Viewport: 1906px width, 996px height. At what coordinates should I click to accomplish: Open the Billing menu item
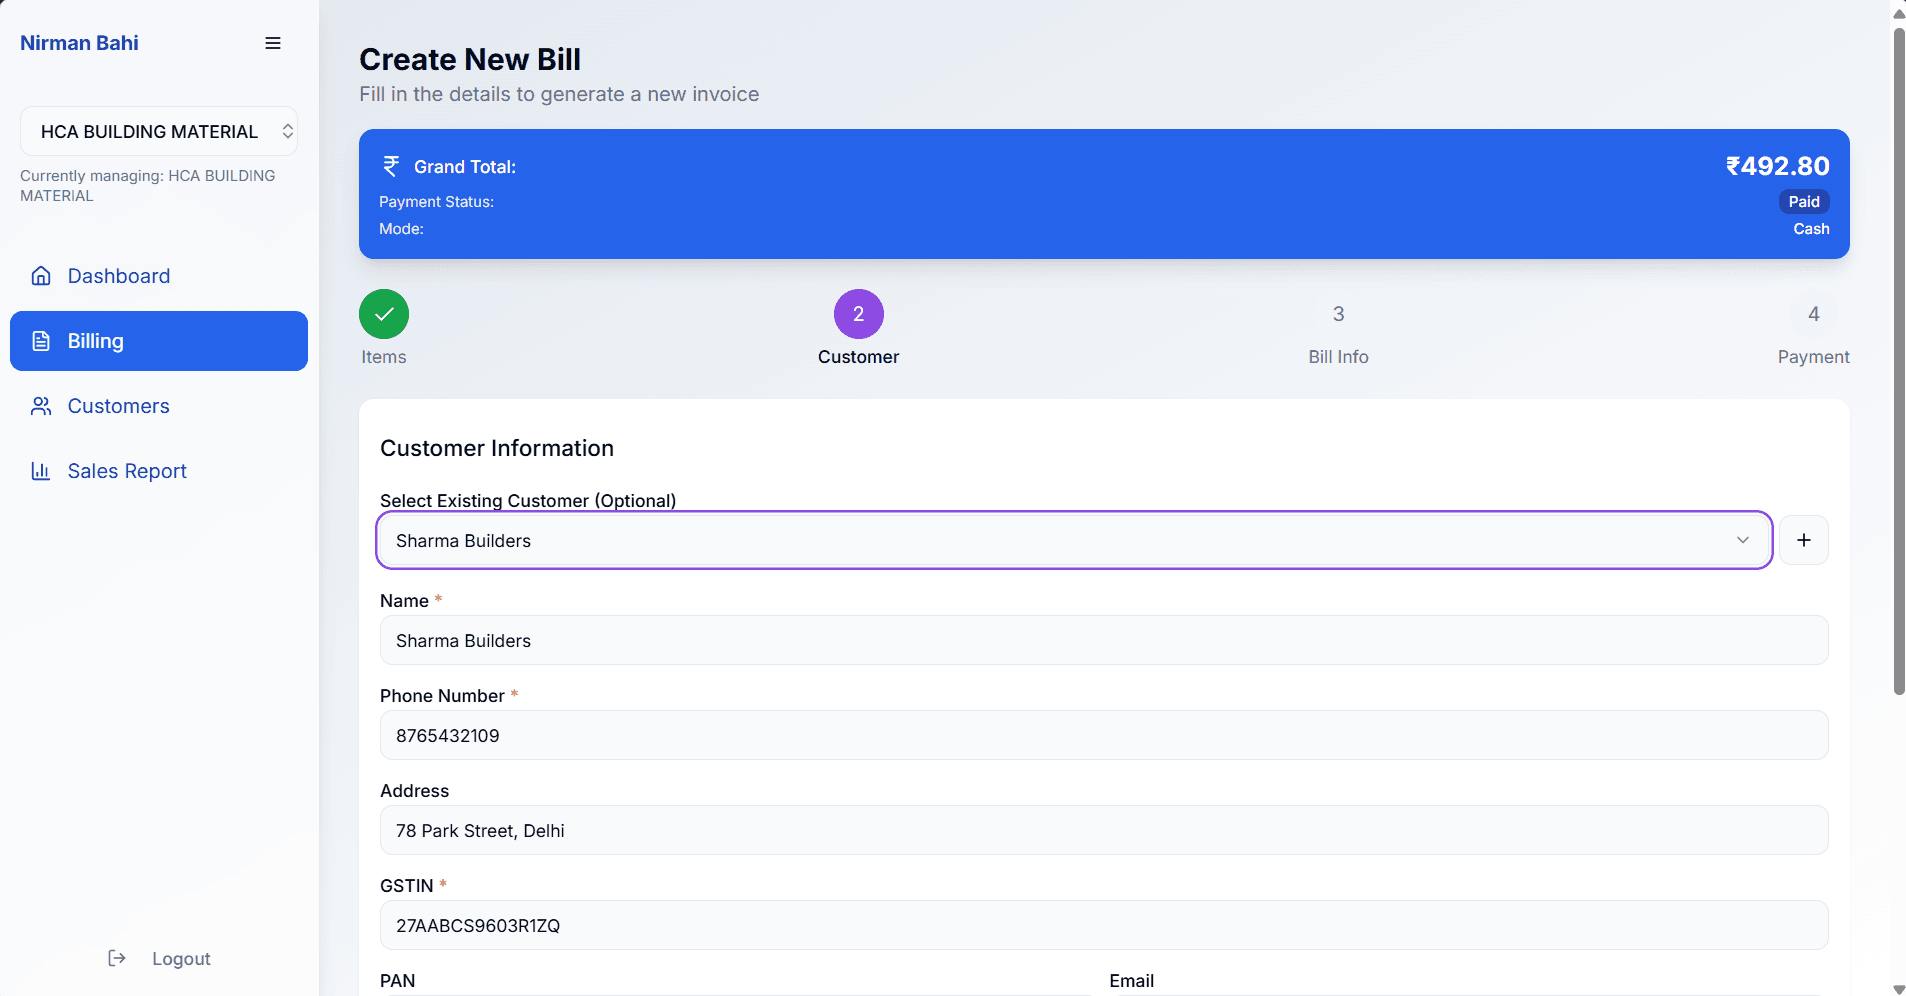pyautogui.click(x=159, y=341)
